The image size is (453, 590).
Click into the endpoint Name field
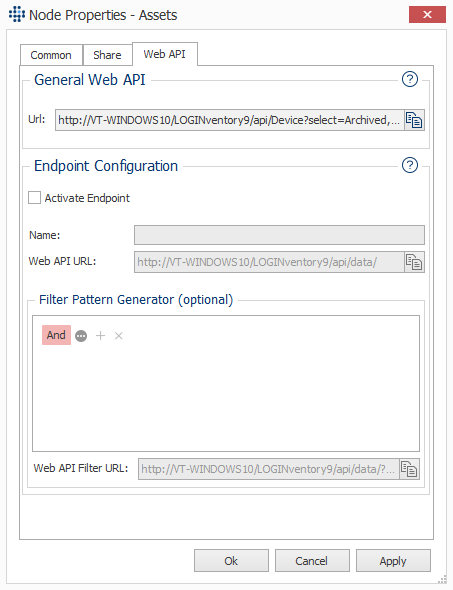tap(279, 235)
